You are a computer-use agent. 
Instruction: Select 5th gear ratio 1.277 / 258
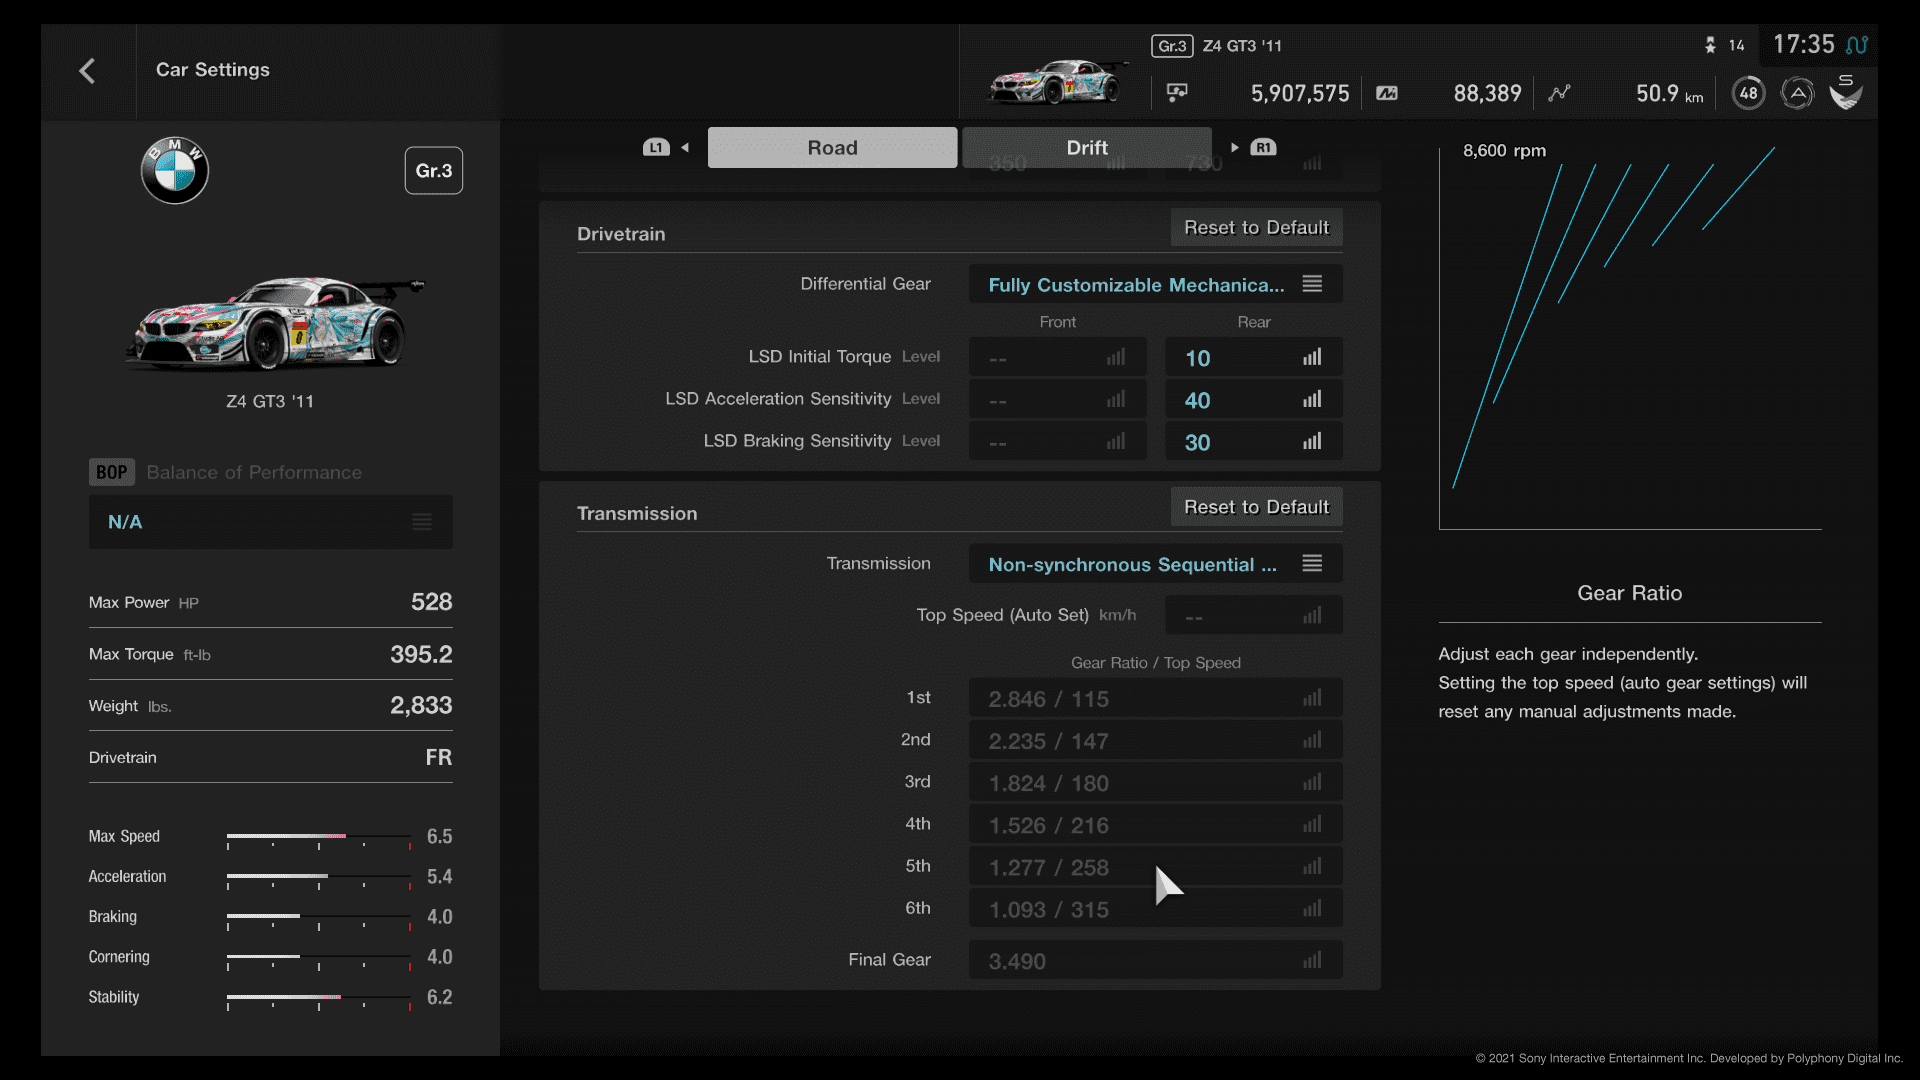tap(1155, 866)
